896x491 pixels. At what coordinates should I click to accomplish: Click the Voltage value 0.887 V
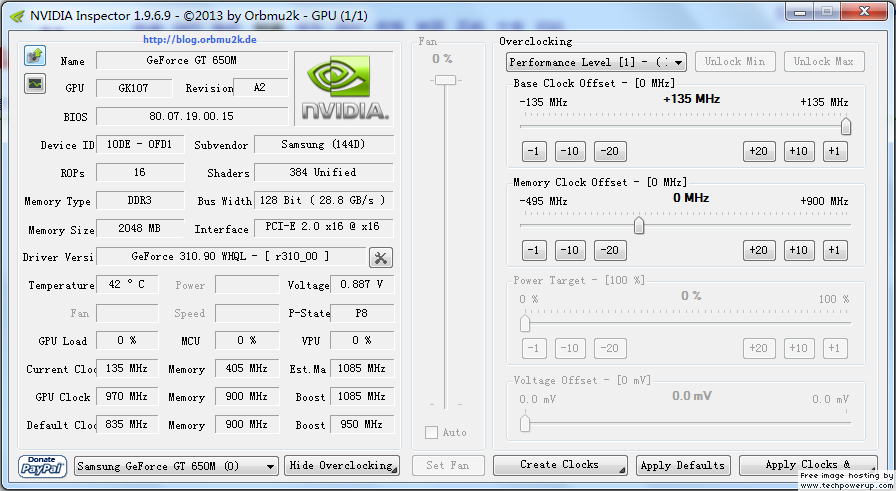coord(362,285)
